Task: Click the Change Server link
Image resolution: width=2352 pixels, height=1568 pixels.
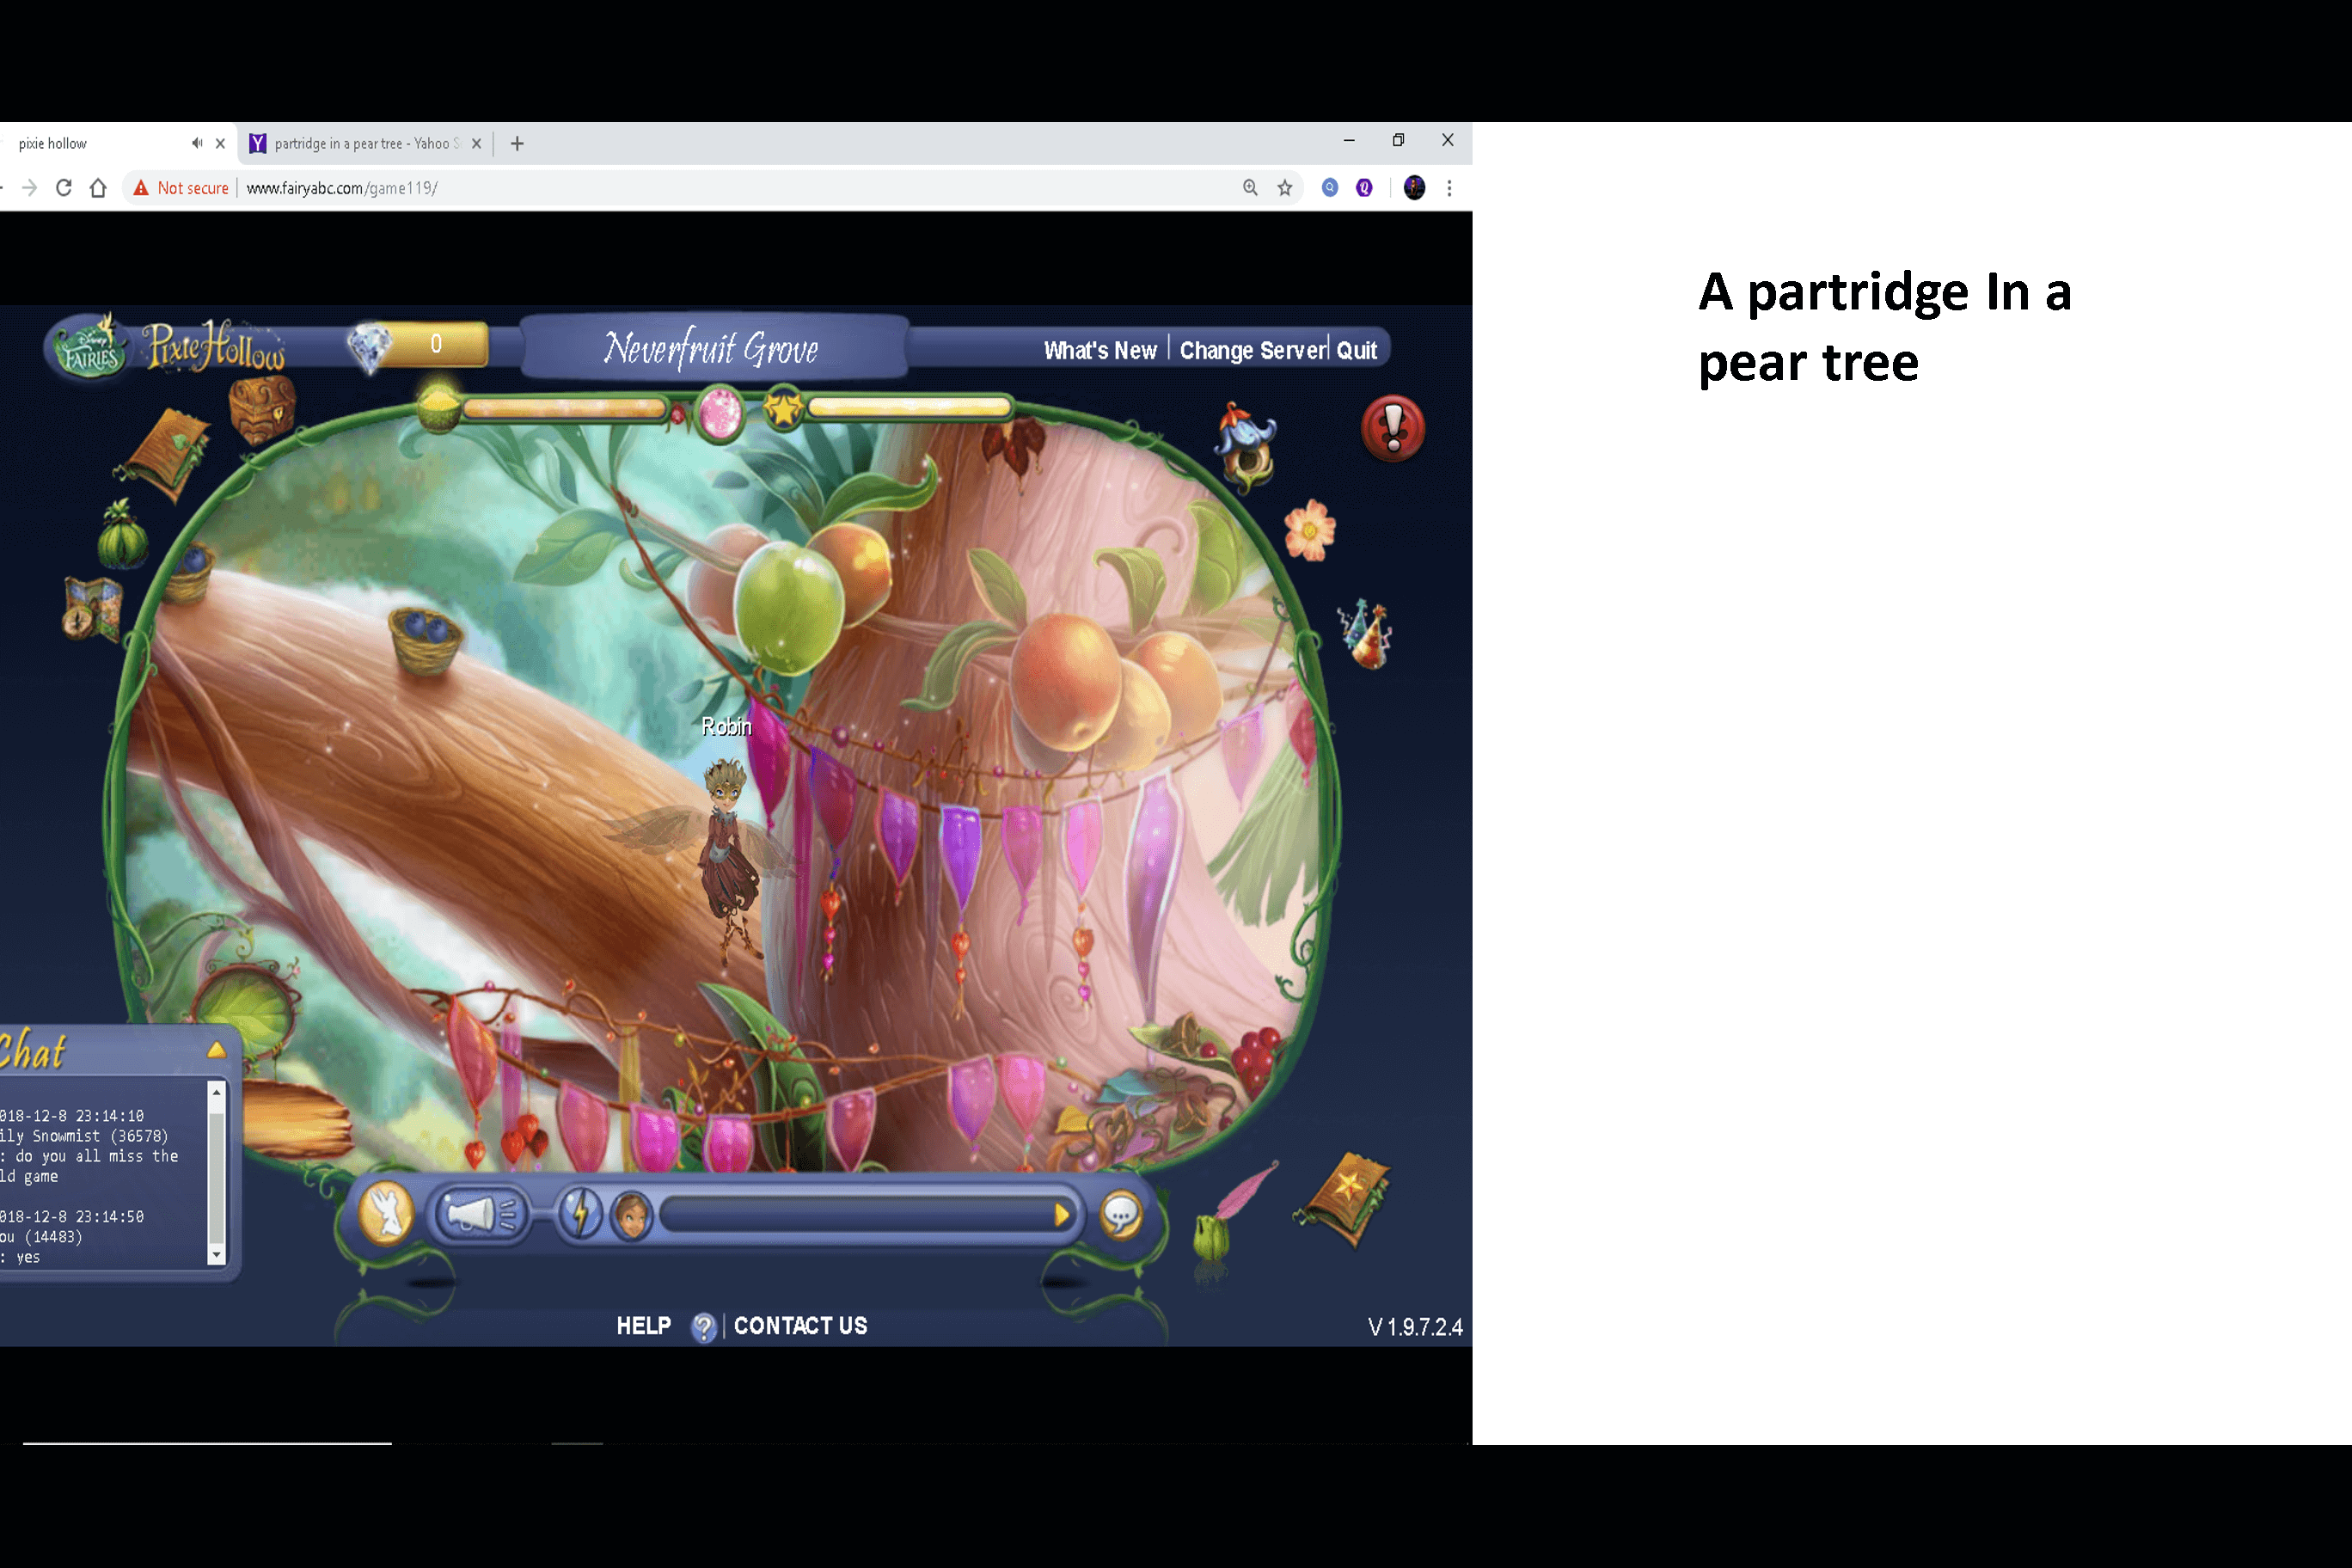Action: [x=1252, y=351]
